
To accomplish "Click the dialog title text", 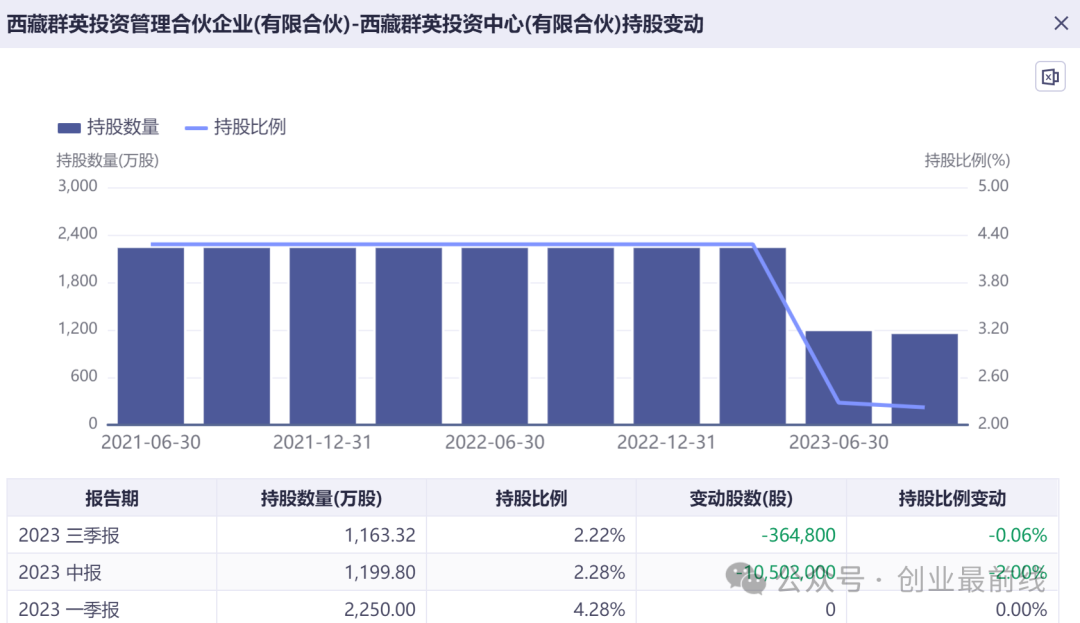I will (355, 24).
